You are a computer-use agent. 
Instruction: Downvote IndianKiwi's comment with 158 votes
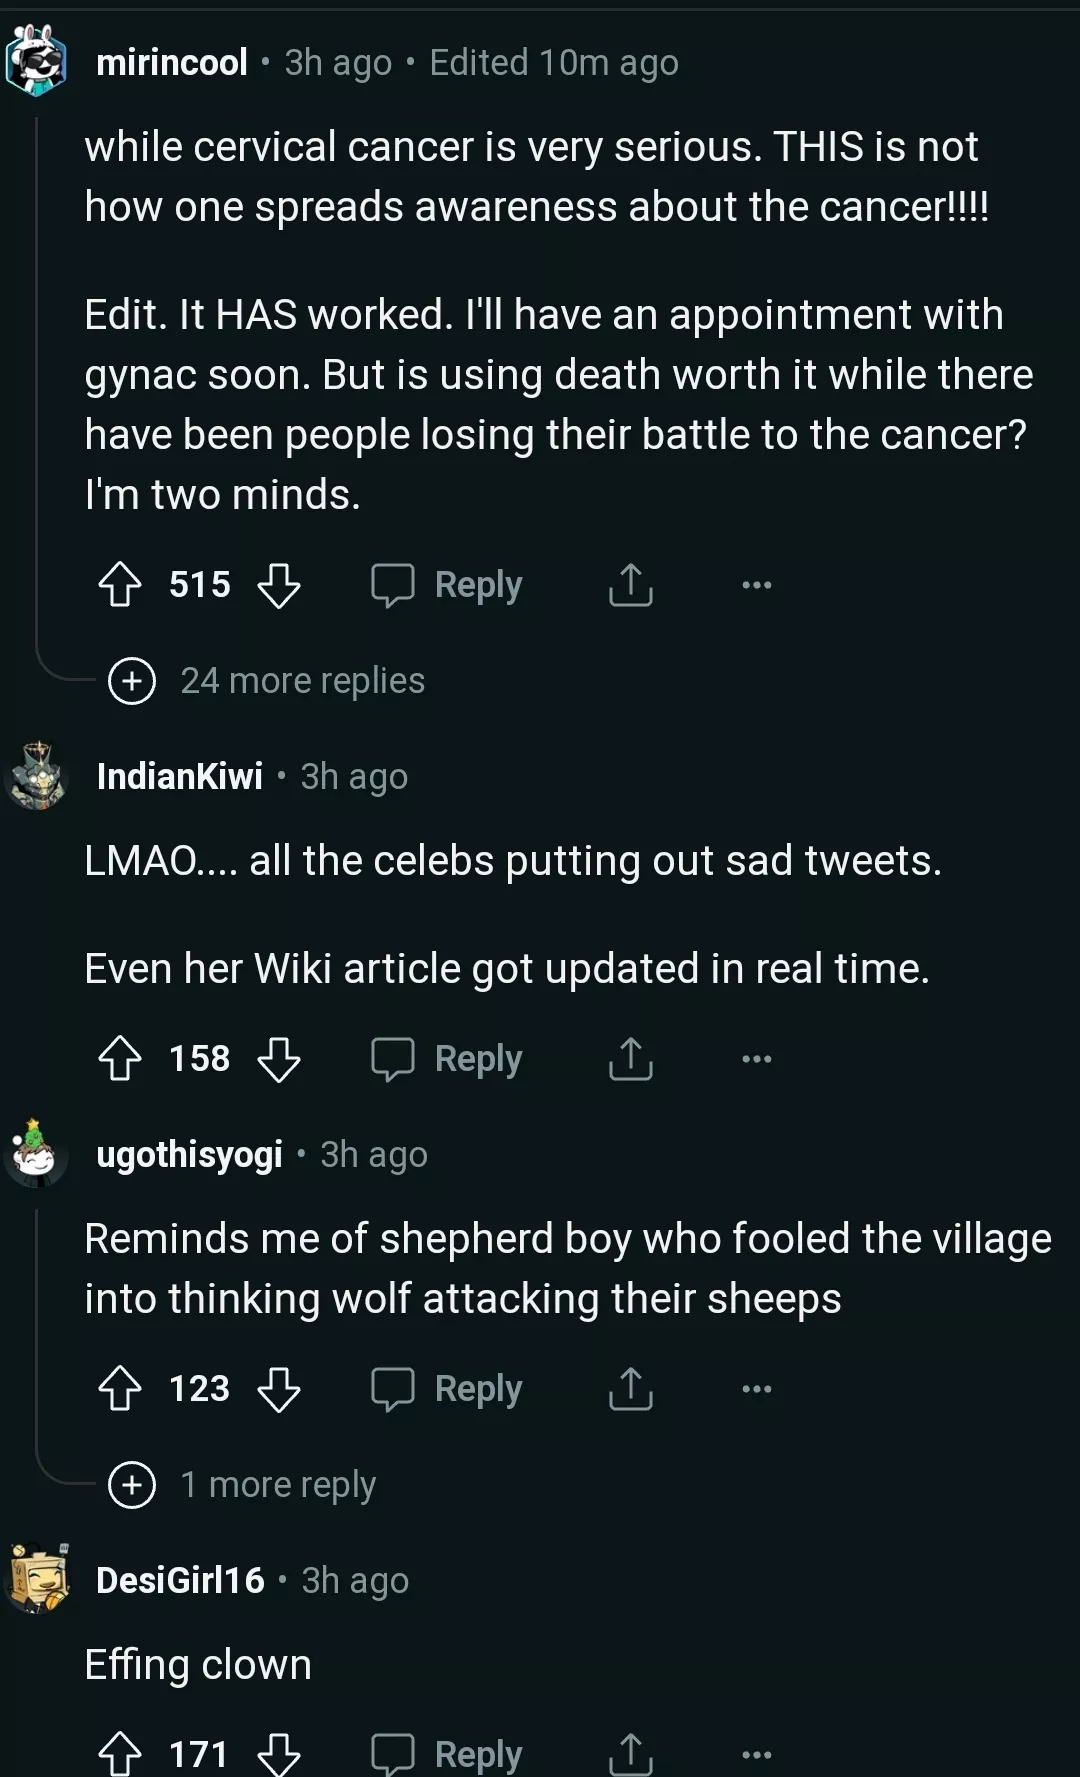pyautogui.click(x=279, y=1059)
